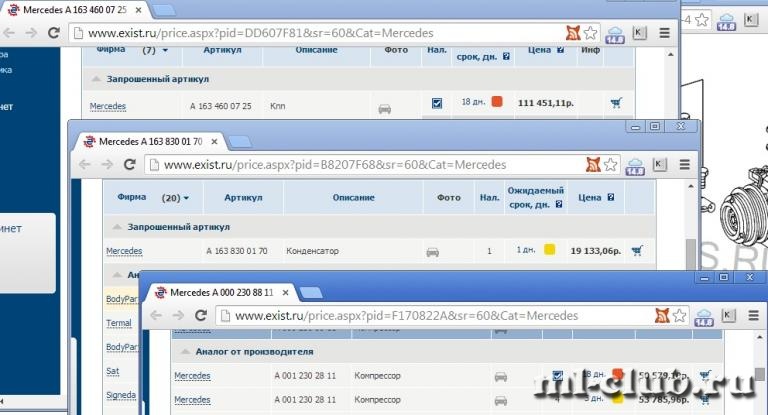Bookmark star in the A 163 830 01 70 window
Image resolution: width=768 pixels, height=415 pixels.
(610, 165)
